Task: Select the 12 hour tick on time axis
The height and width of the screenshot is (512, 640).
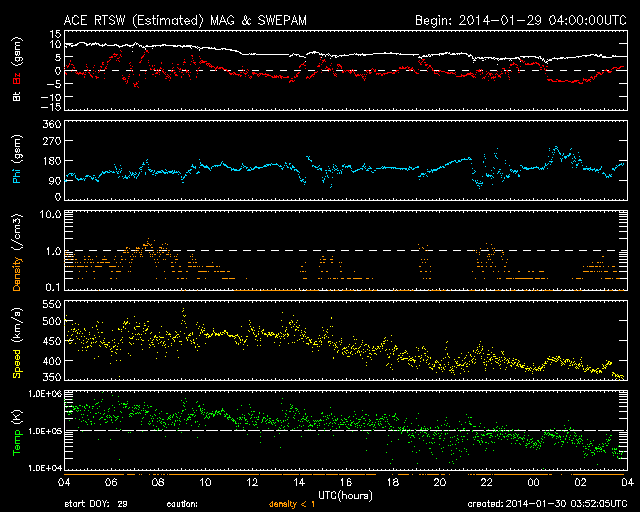Action: pyautogui.click(x=254, y=482)
